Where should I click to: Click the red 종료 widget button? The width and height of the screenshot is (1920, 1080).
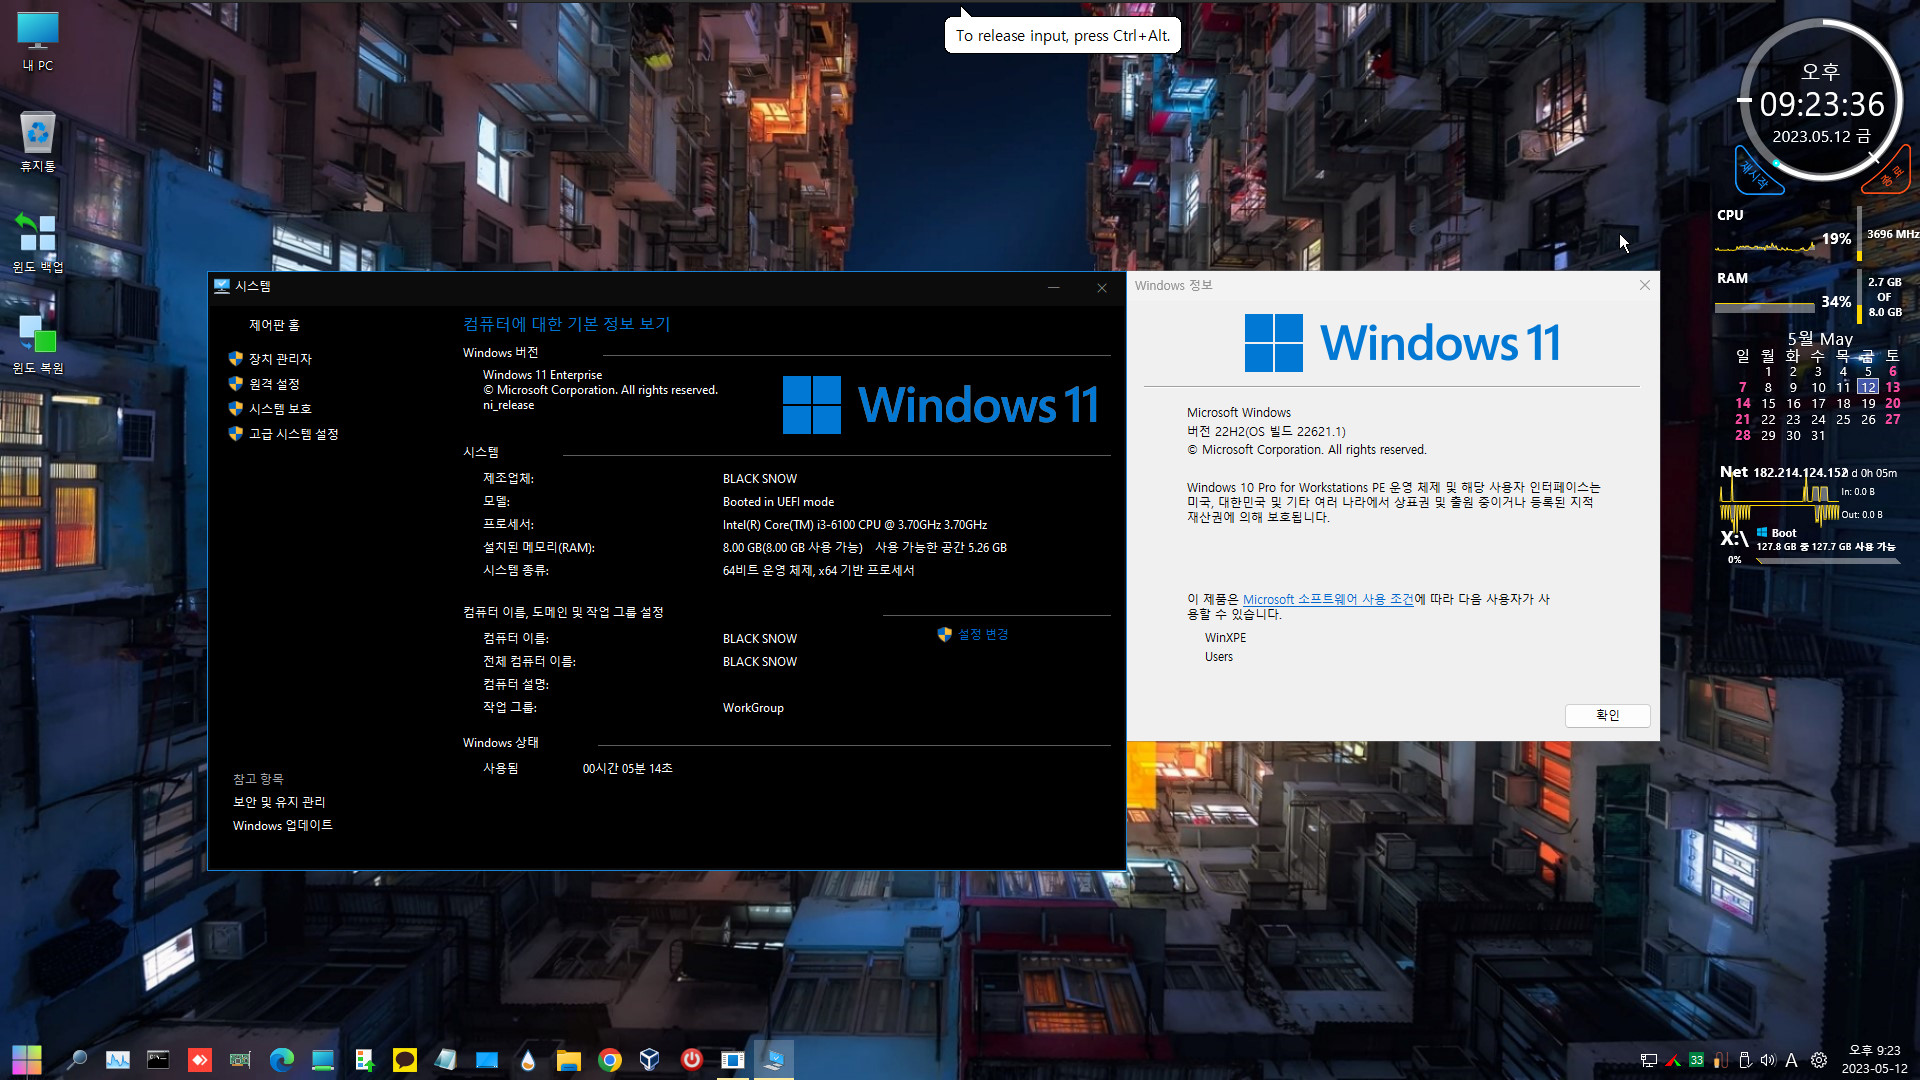tap(1888, 172)
